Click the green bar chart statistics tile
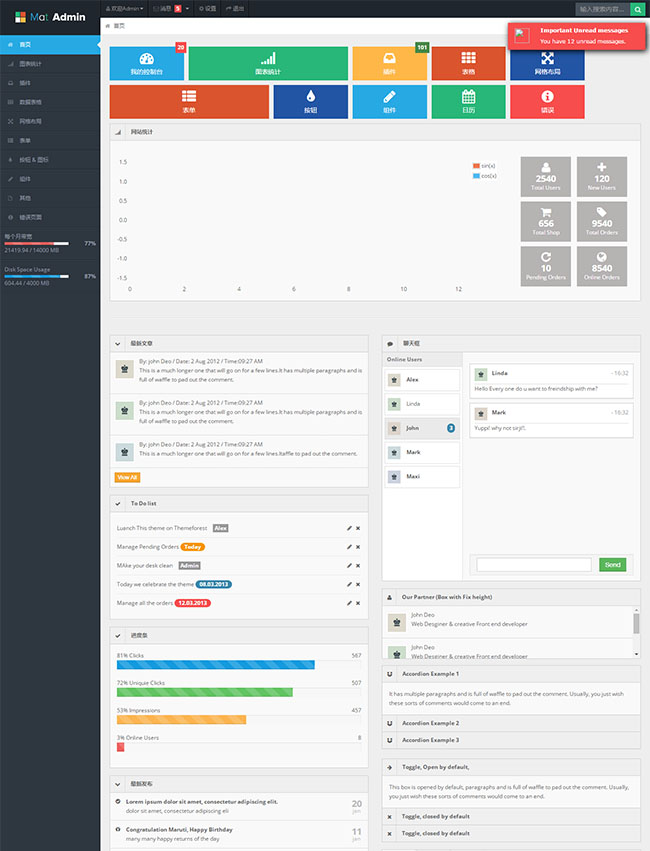Image resolution: width=650 pixels, height=851 pixels. point(267,63)
